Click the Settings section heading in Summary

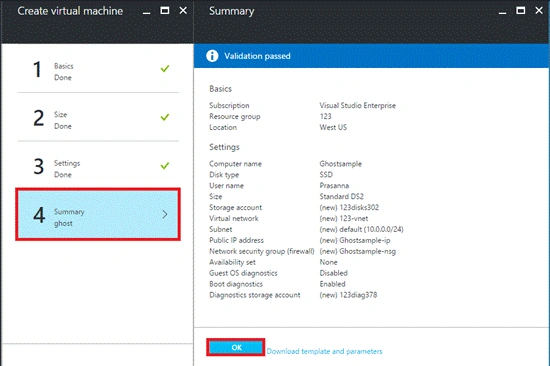(x=224, y=147)
